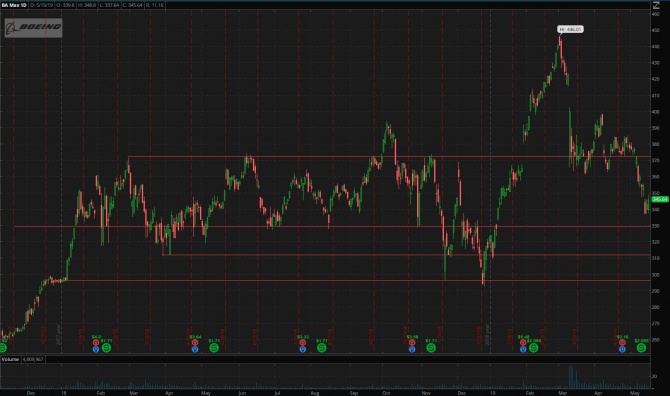The width and height of the screenshot is (670, 396).
Task: Select the horizontal line drawn near 372
Action: pos(389,157)
